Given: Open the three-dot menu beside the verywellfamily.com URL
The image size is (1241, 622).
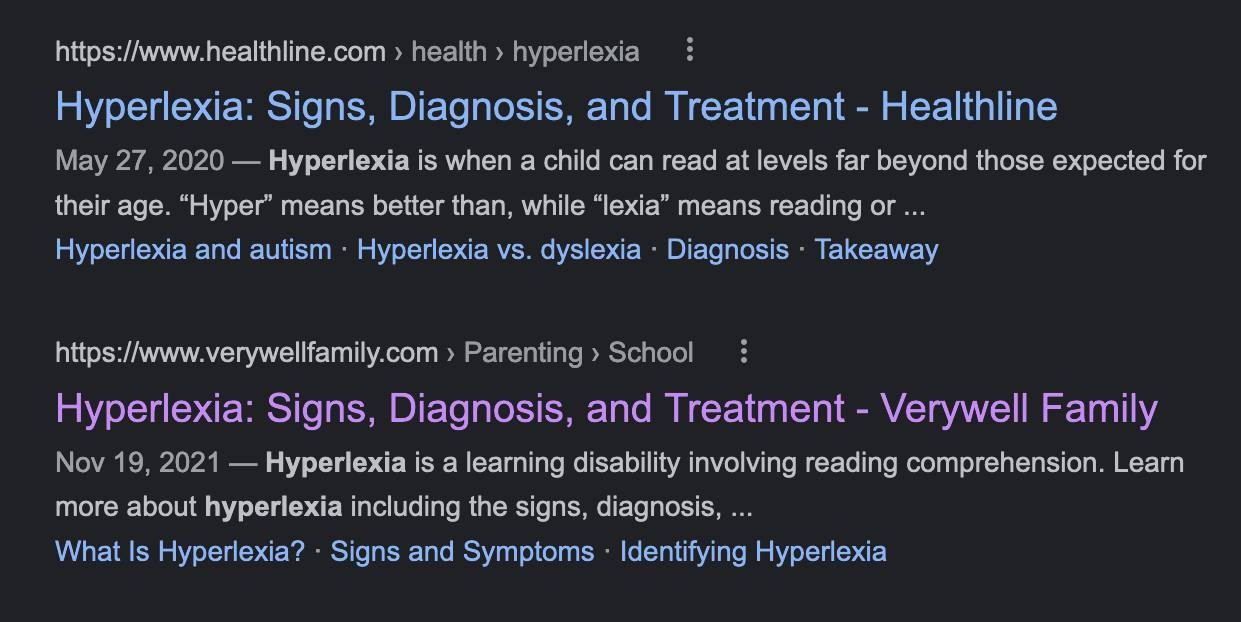Looking at the screenshot, I should [743, 351].
